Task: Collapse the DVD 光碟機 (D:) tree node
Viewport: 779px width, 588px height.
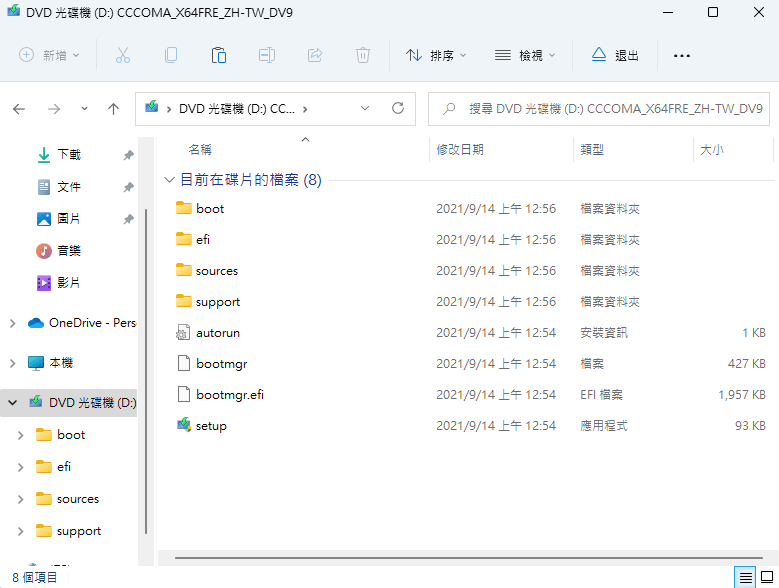Action: (x=12, y=403)
